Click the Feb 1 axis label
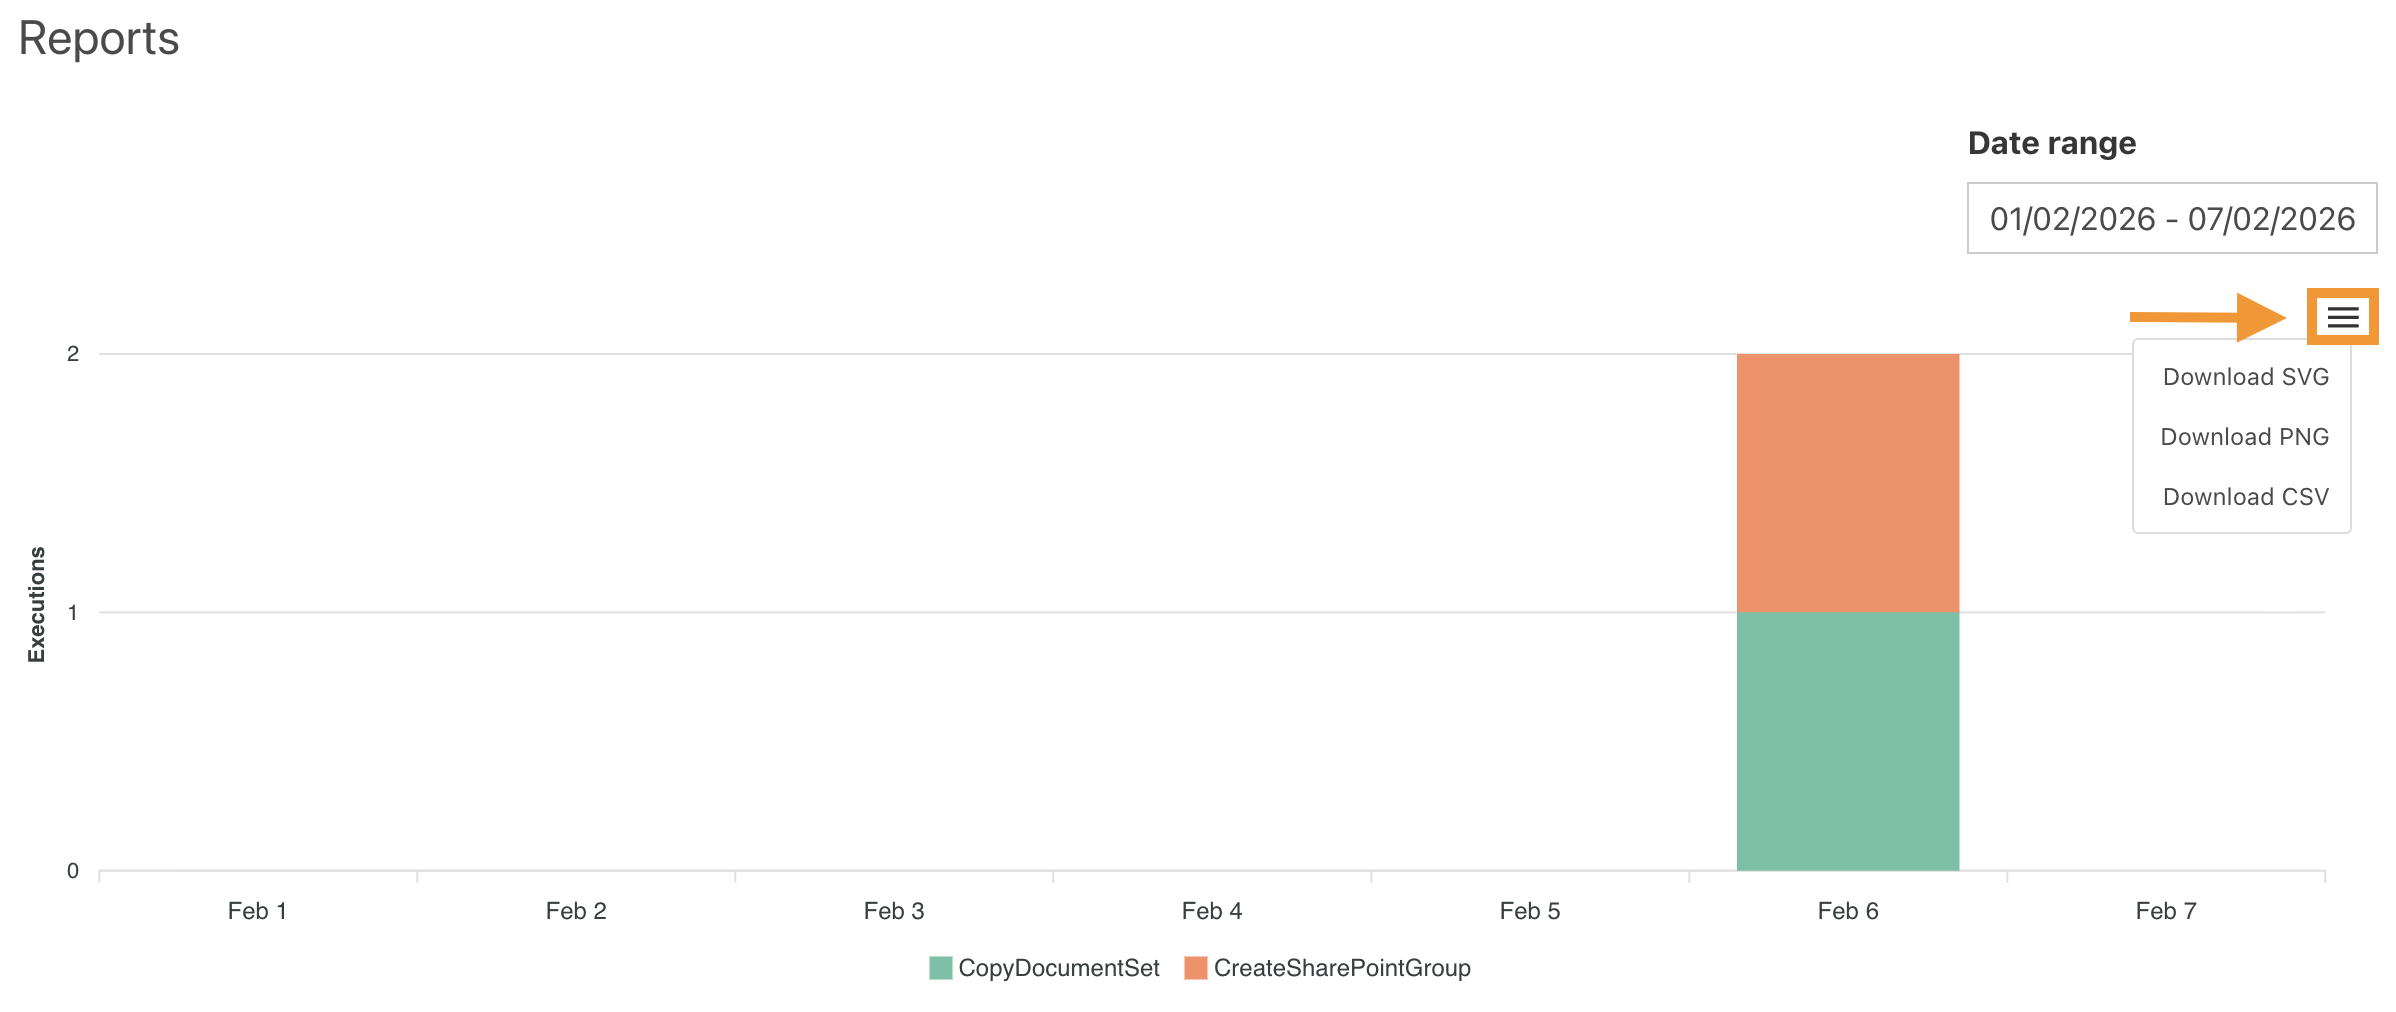 tap(257, 911)
